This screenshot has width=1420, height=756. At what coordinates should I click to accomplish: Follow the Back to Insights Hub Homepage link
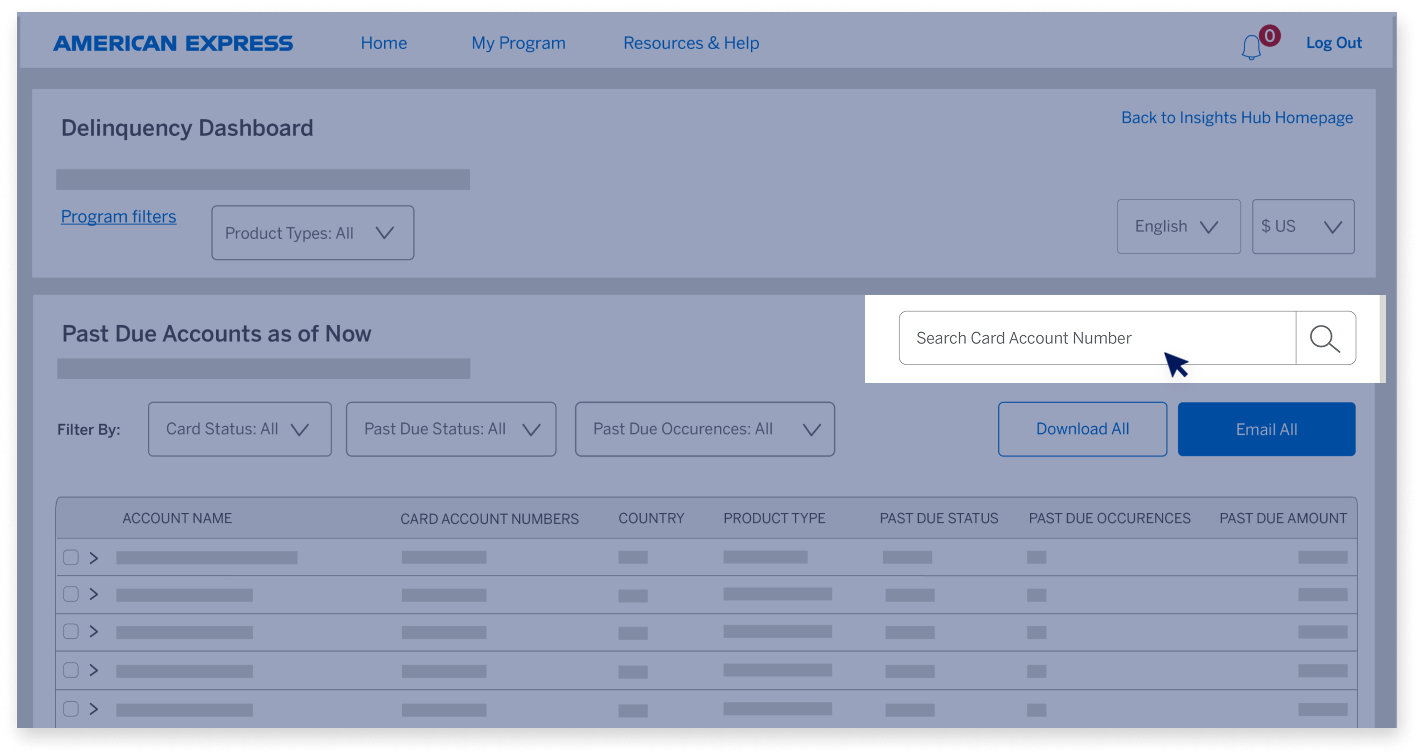click(1236, 117)
